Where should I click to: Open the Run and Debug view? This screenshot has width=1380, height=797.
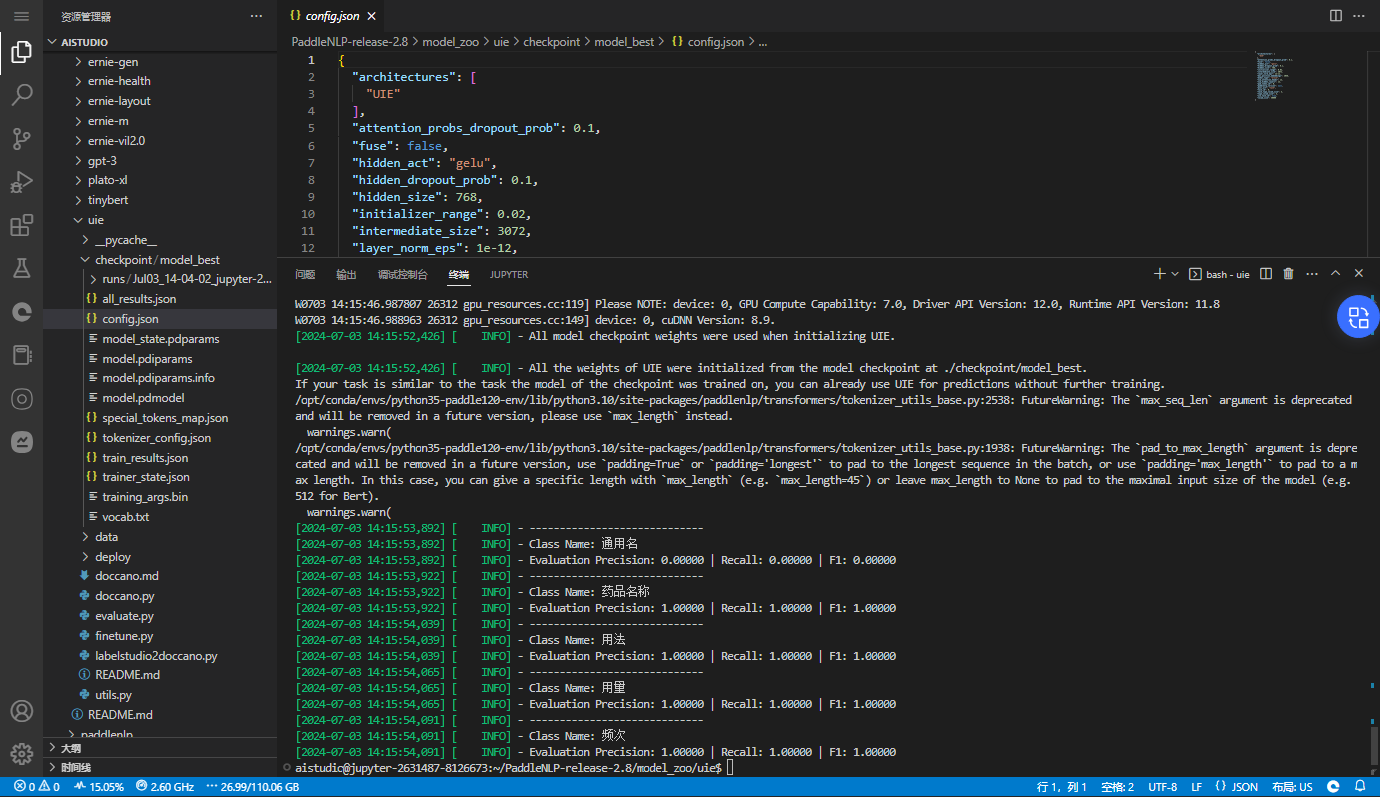coord(21,182)
